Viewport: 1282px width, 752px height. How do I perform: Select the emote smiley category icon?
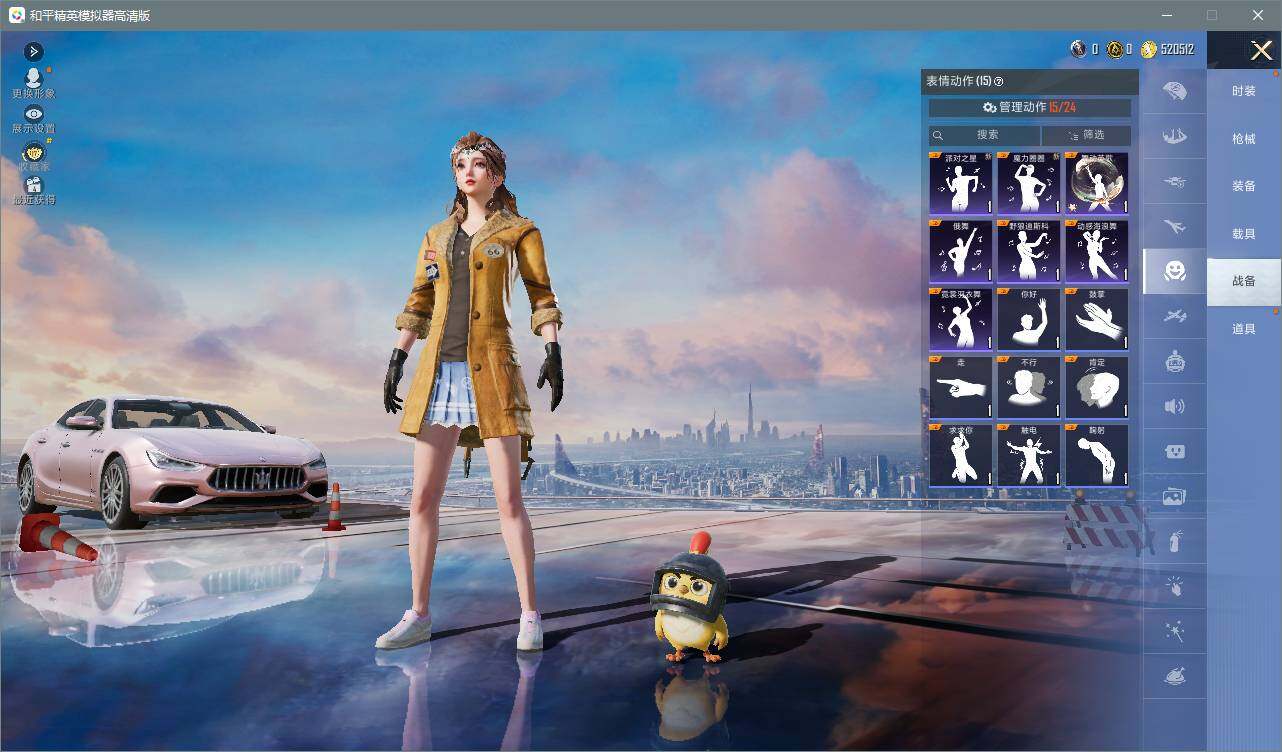coord(1175,271)
